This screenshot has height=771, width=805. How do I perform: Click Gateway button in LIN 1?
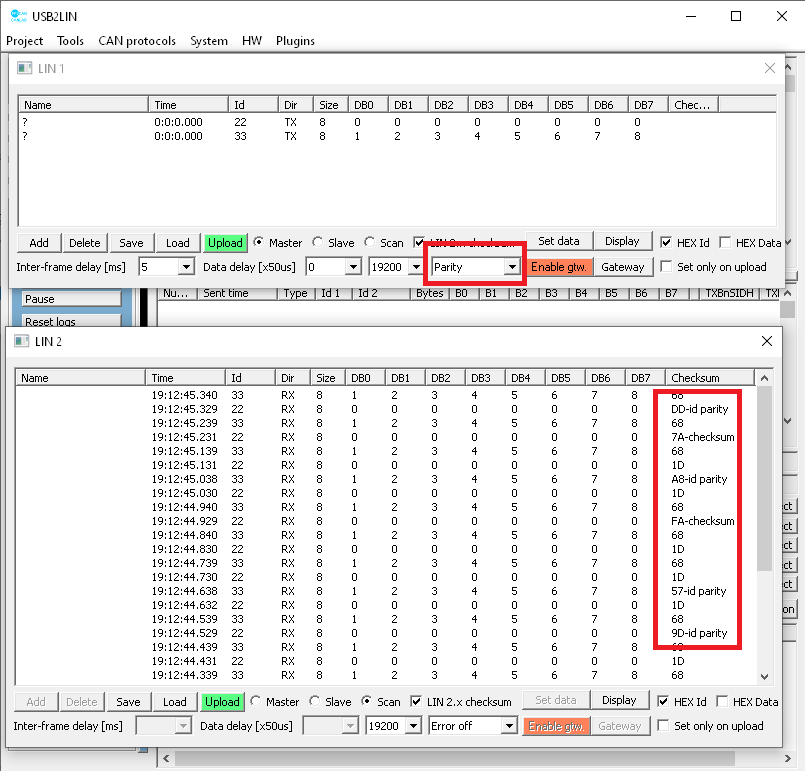pyautogui.click(x=622, y=267)
